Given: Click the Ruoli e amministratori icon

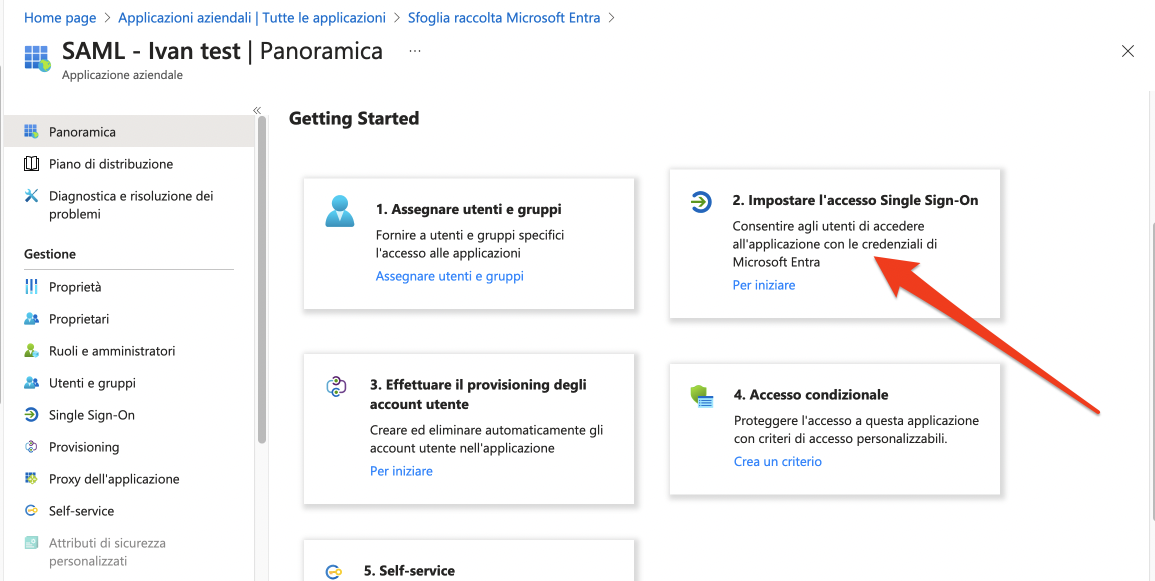Looking at the screenshot, I should [31, 351].
